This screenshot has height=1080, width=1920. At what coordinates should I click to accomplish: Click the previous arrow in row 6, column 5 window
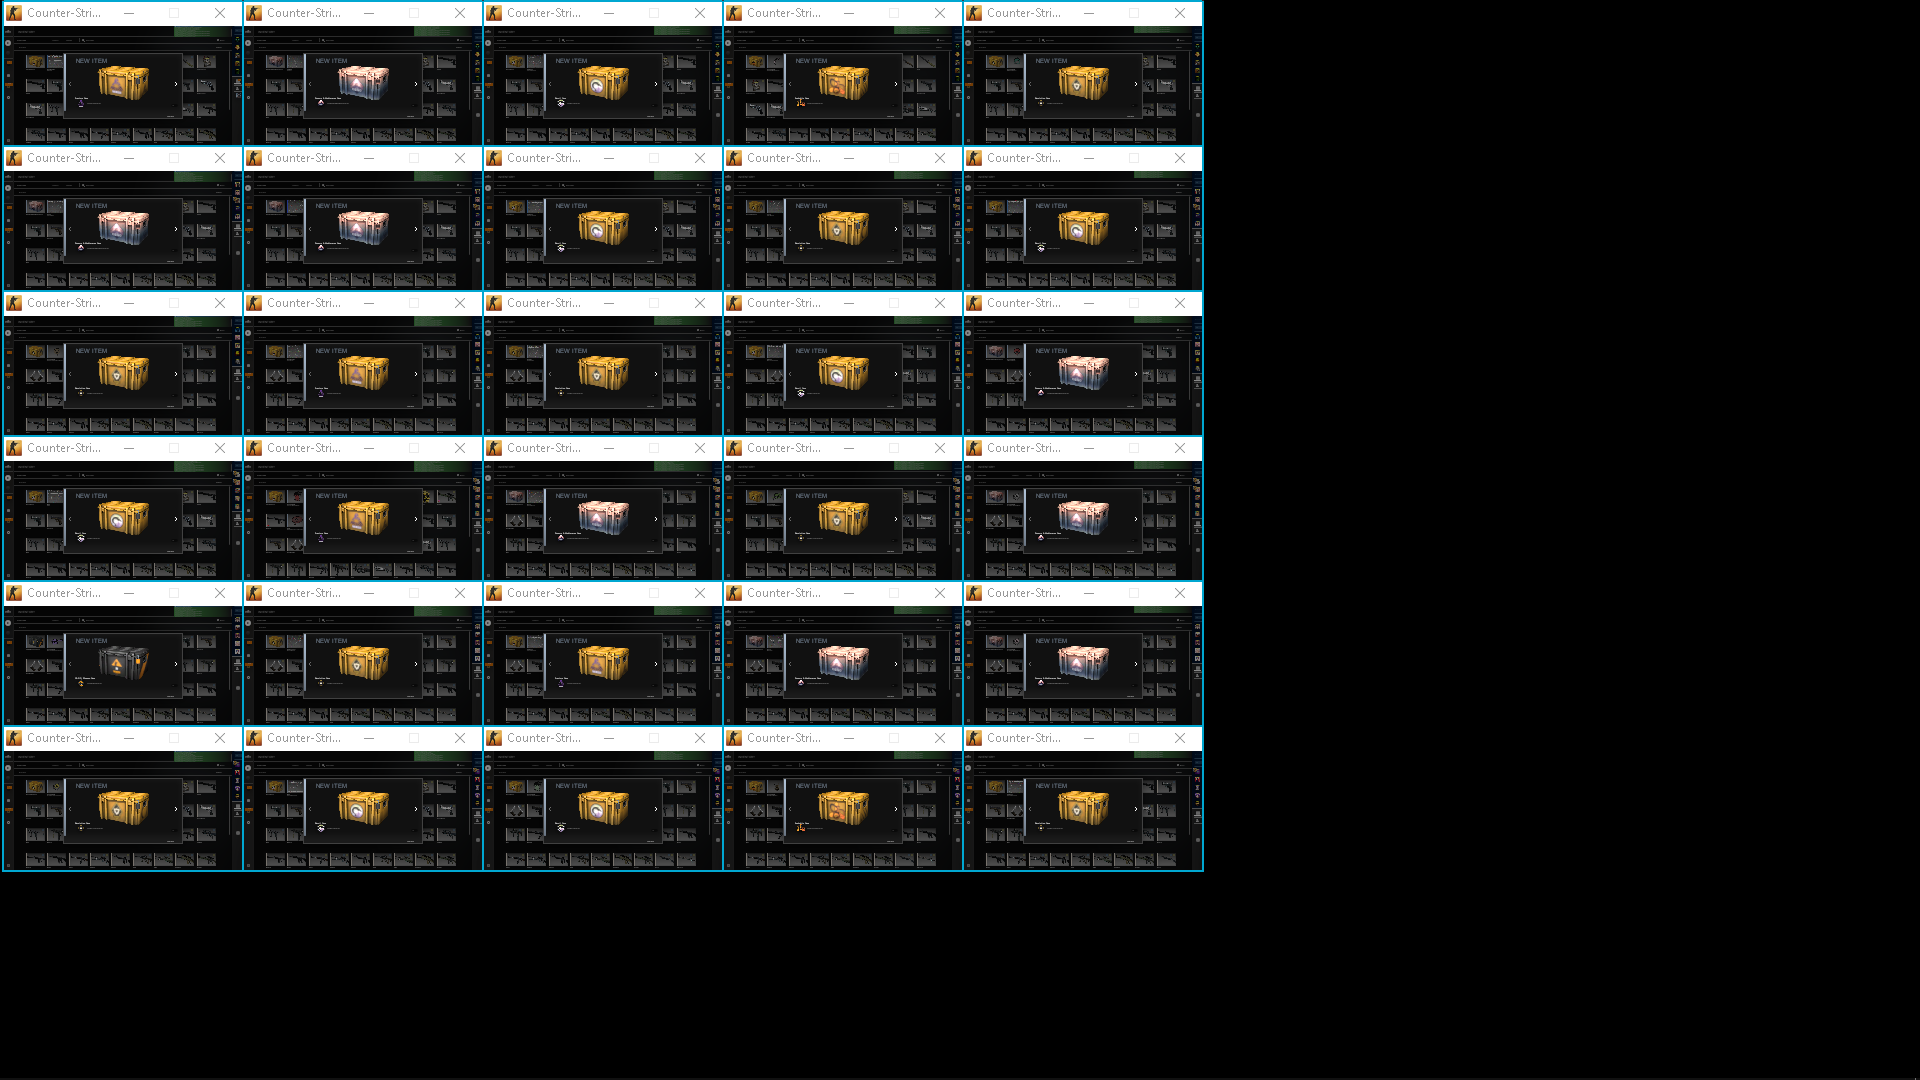point(1030,809)
